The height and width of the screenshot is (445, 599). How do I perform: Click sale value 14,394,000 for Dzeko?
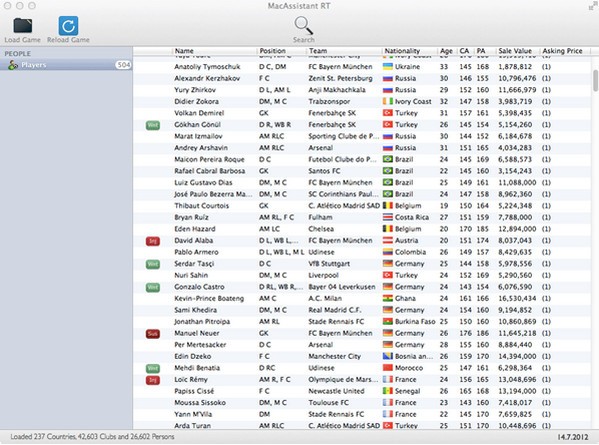pyautogui.click(x=517, y=356)
